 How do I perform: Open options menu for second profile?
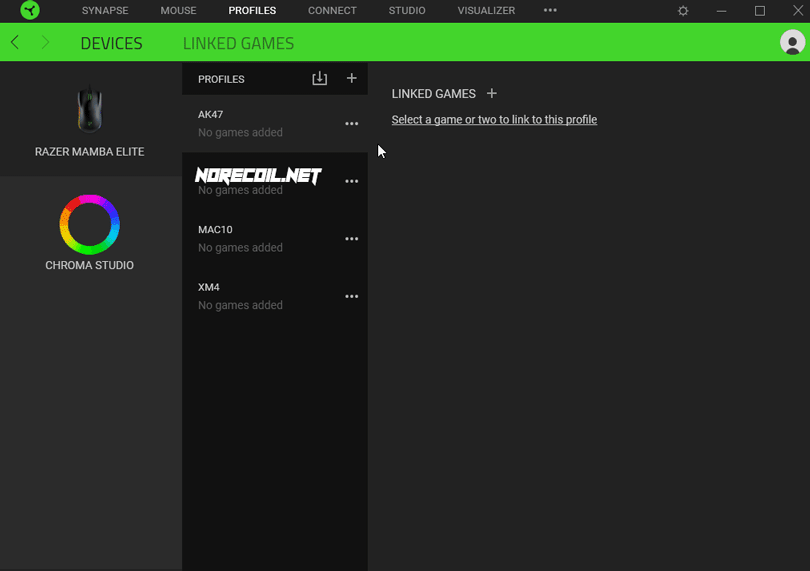[x=352, y=181]
